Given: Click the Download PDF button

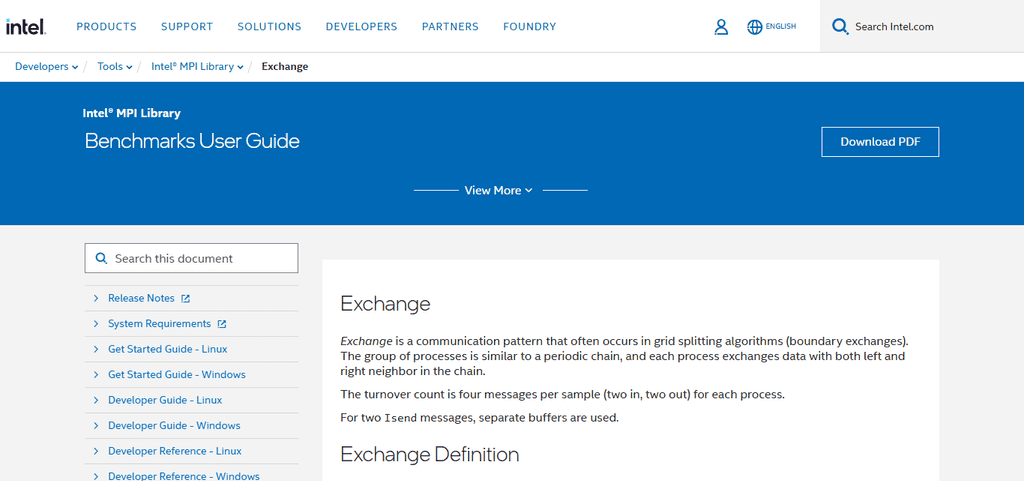Looking at the screenshot, I should [880, 142].
